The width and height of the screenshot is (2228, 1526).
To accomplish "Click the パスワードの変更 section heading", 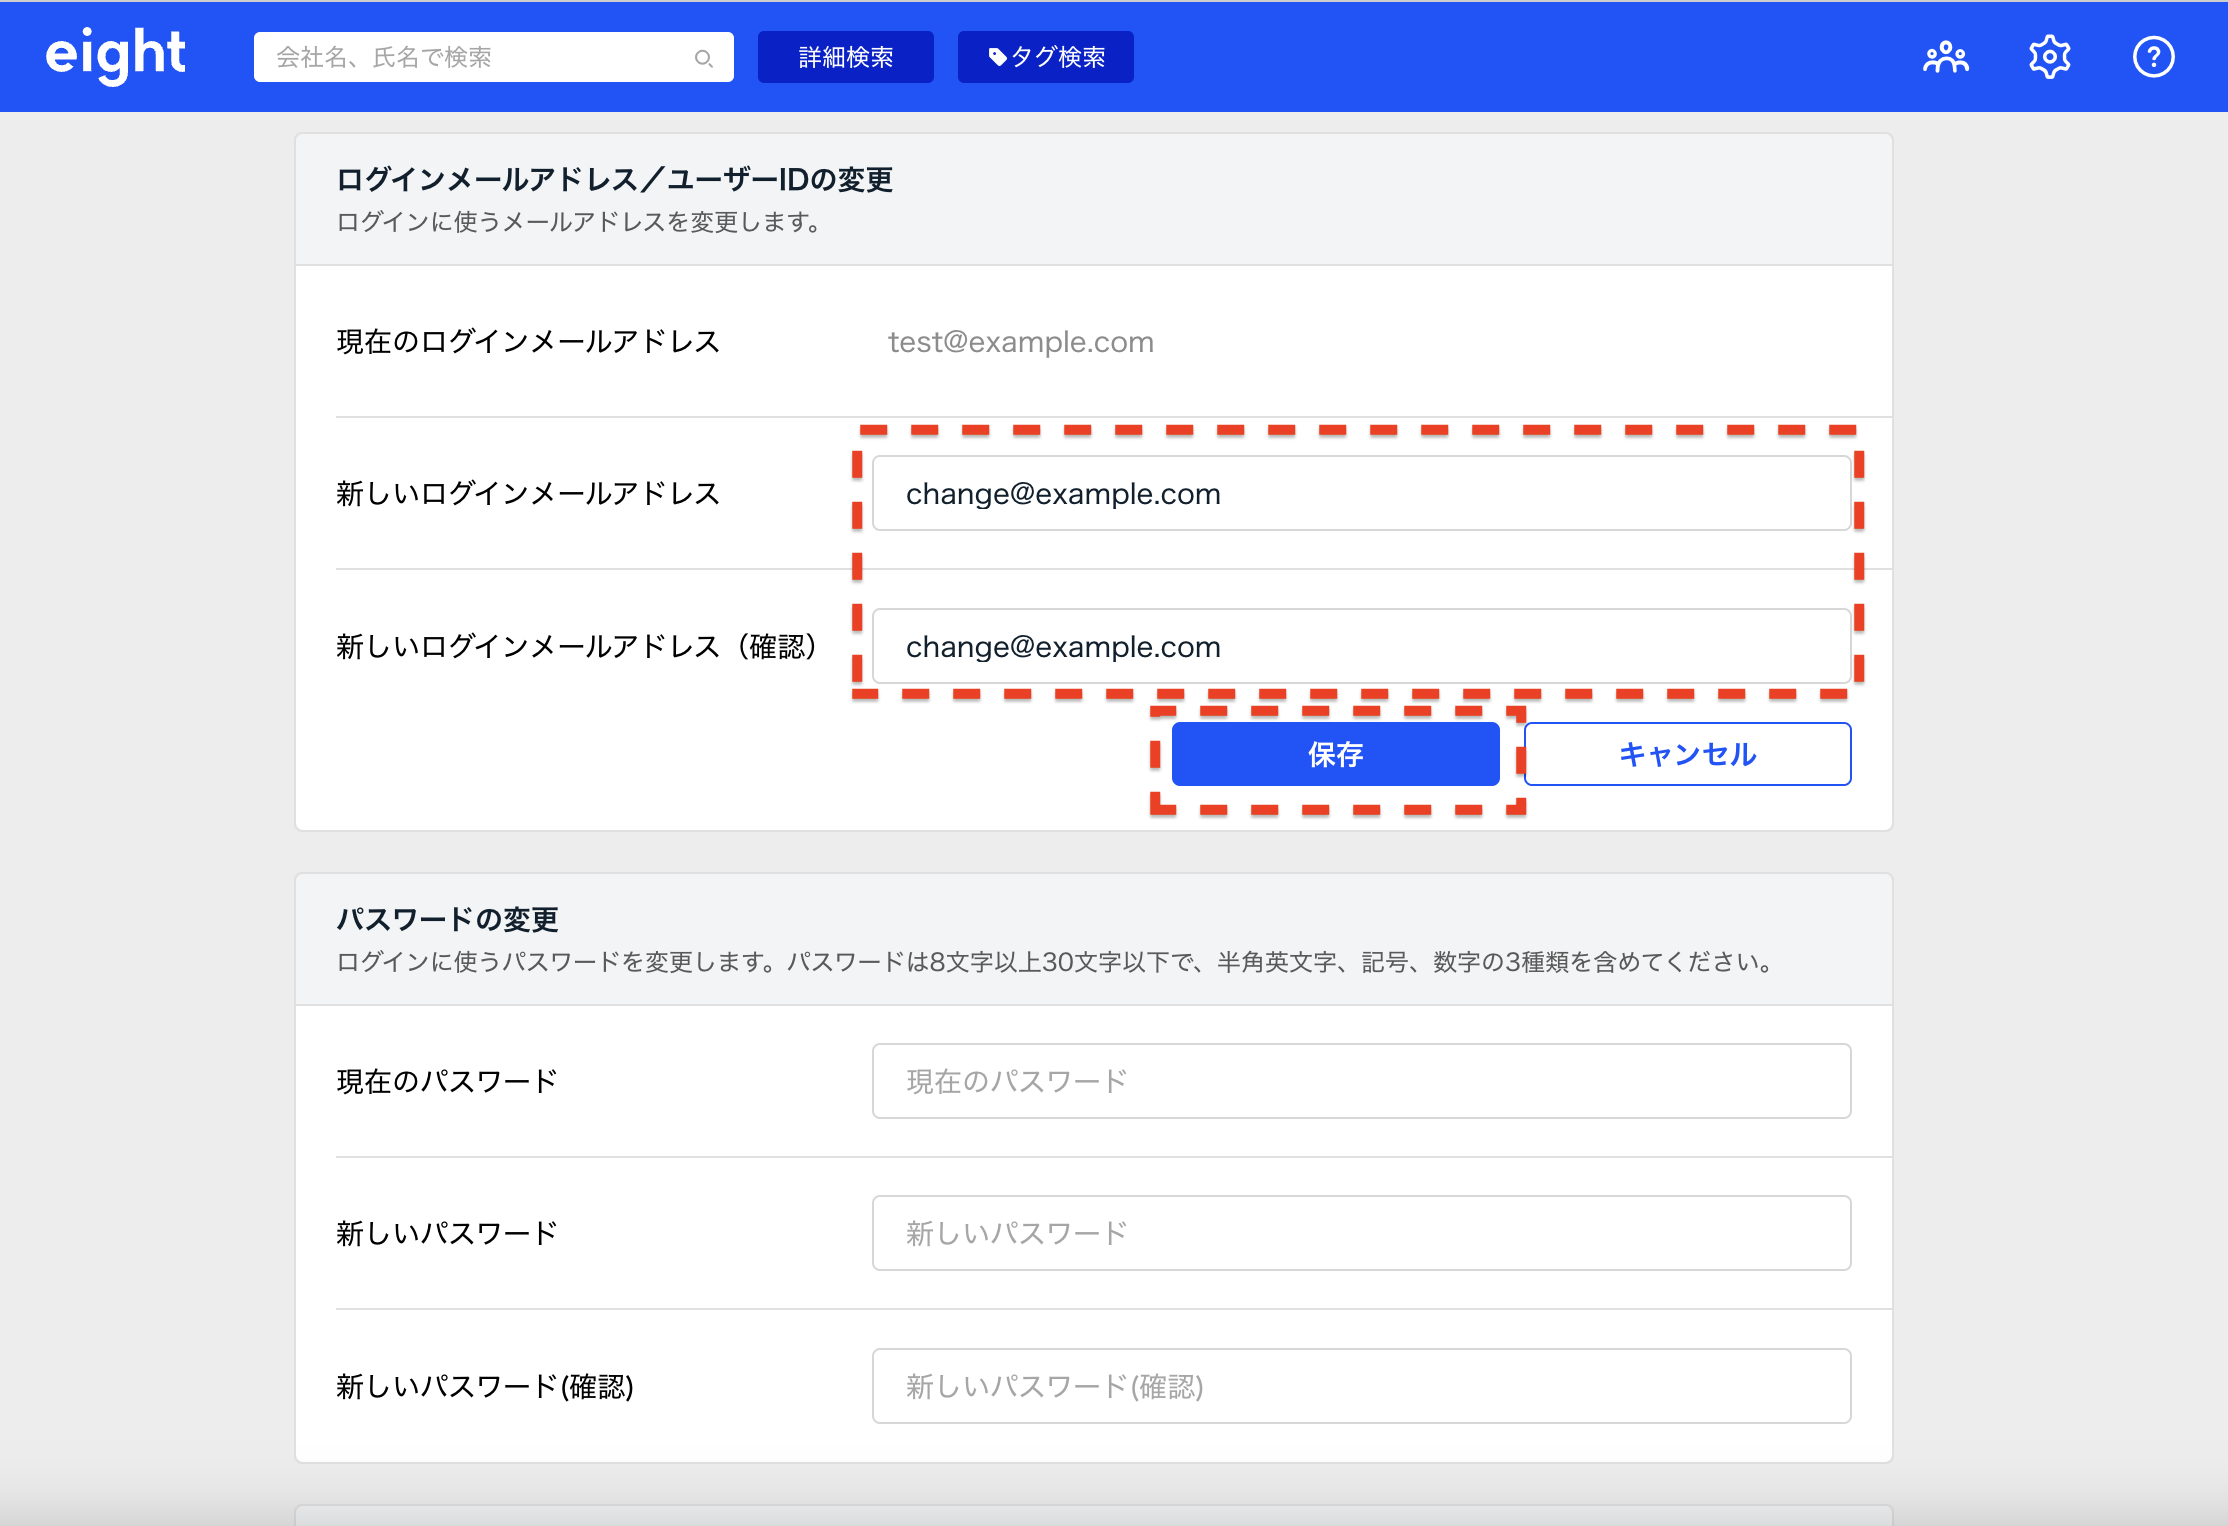I will (447, 919).
